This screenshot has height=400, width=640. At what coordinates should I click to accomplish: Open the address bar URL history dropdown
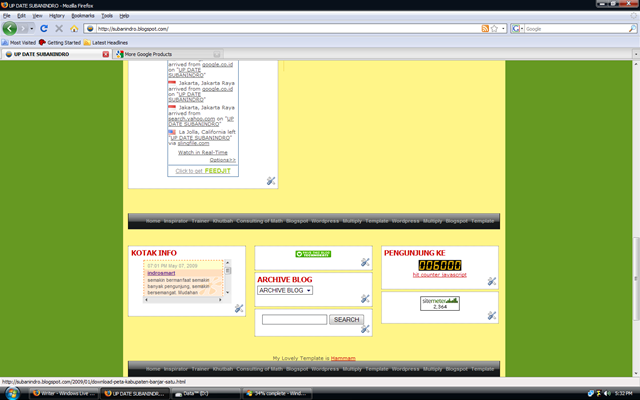pos(503,29)
